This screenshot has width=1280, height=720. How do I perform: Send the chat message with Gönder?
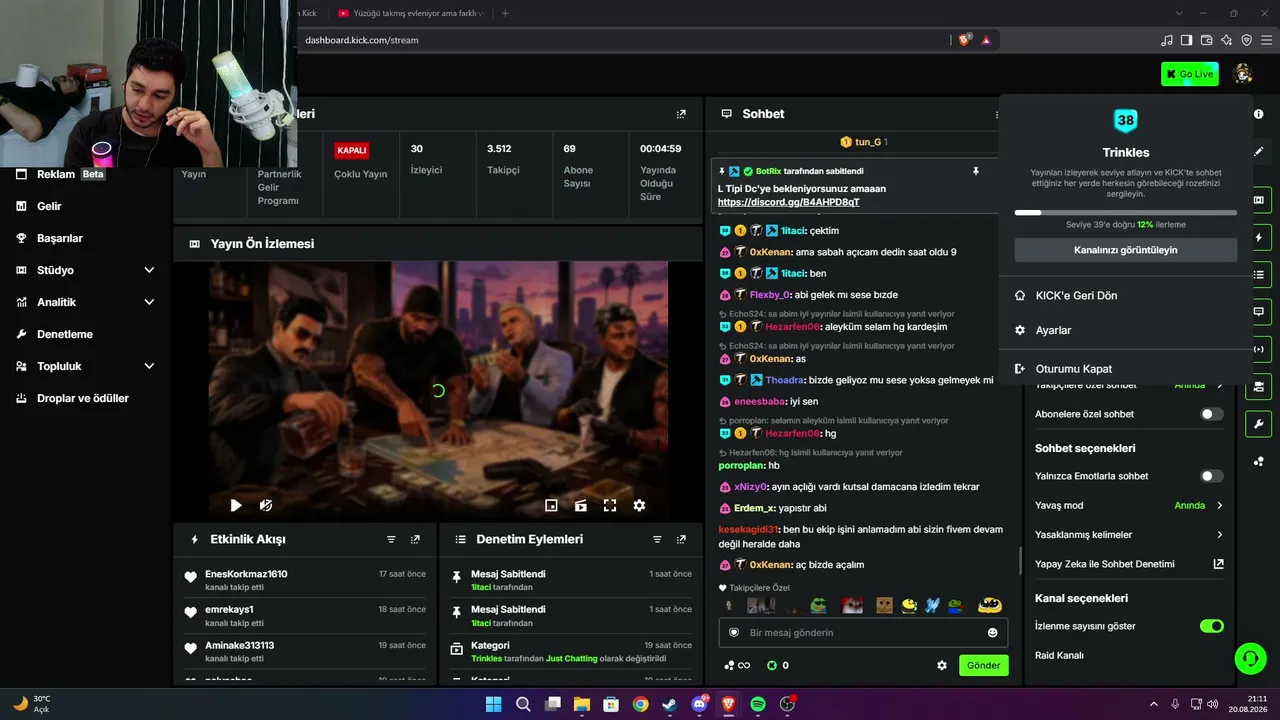[984, 666]
